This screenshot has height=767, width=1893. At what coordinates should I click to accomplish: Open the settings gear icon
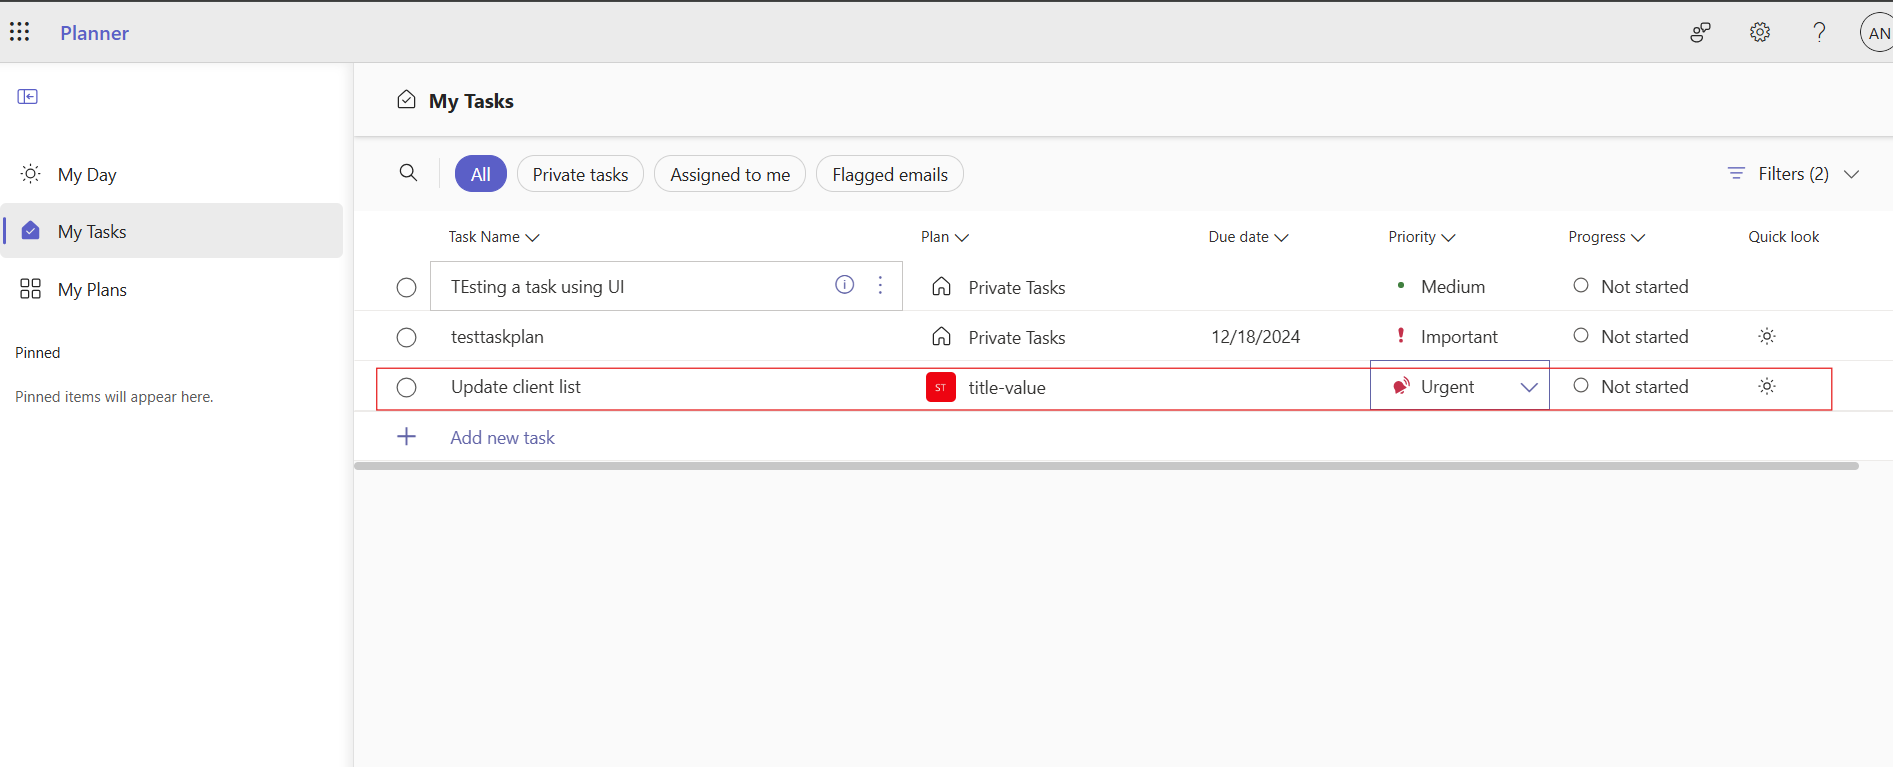pos(1760,32)
